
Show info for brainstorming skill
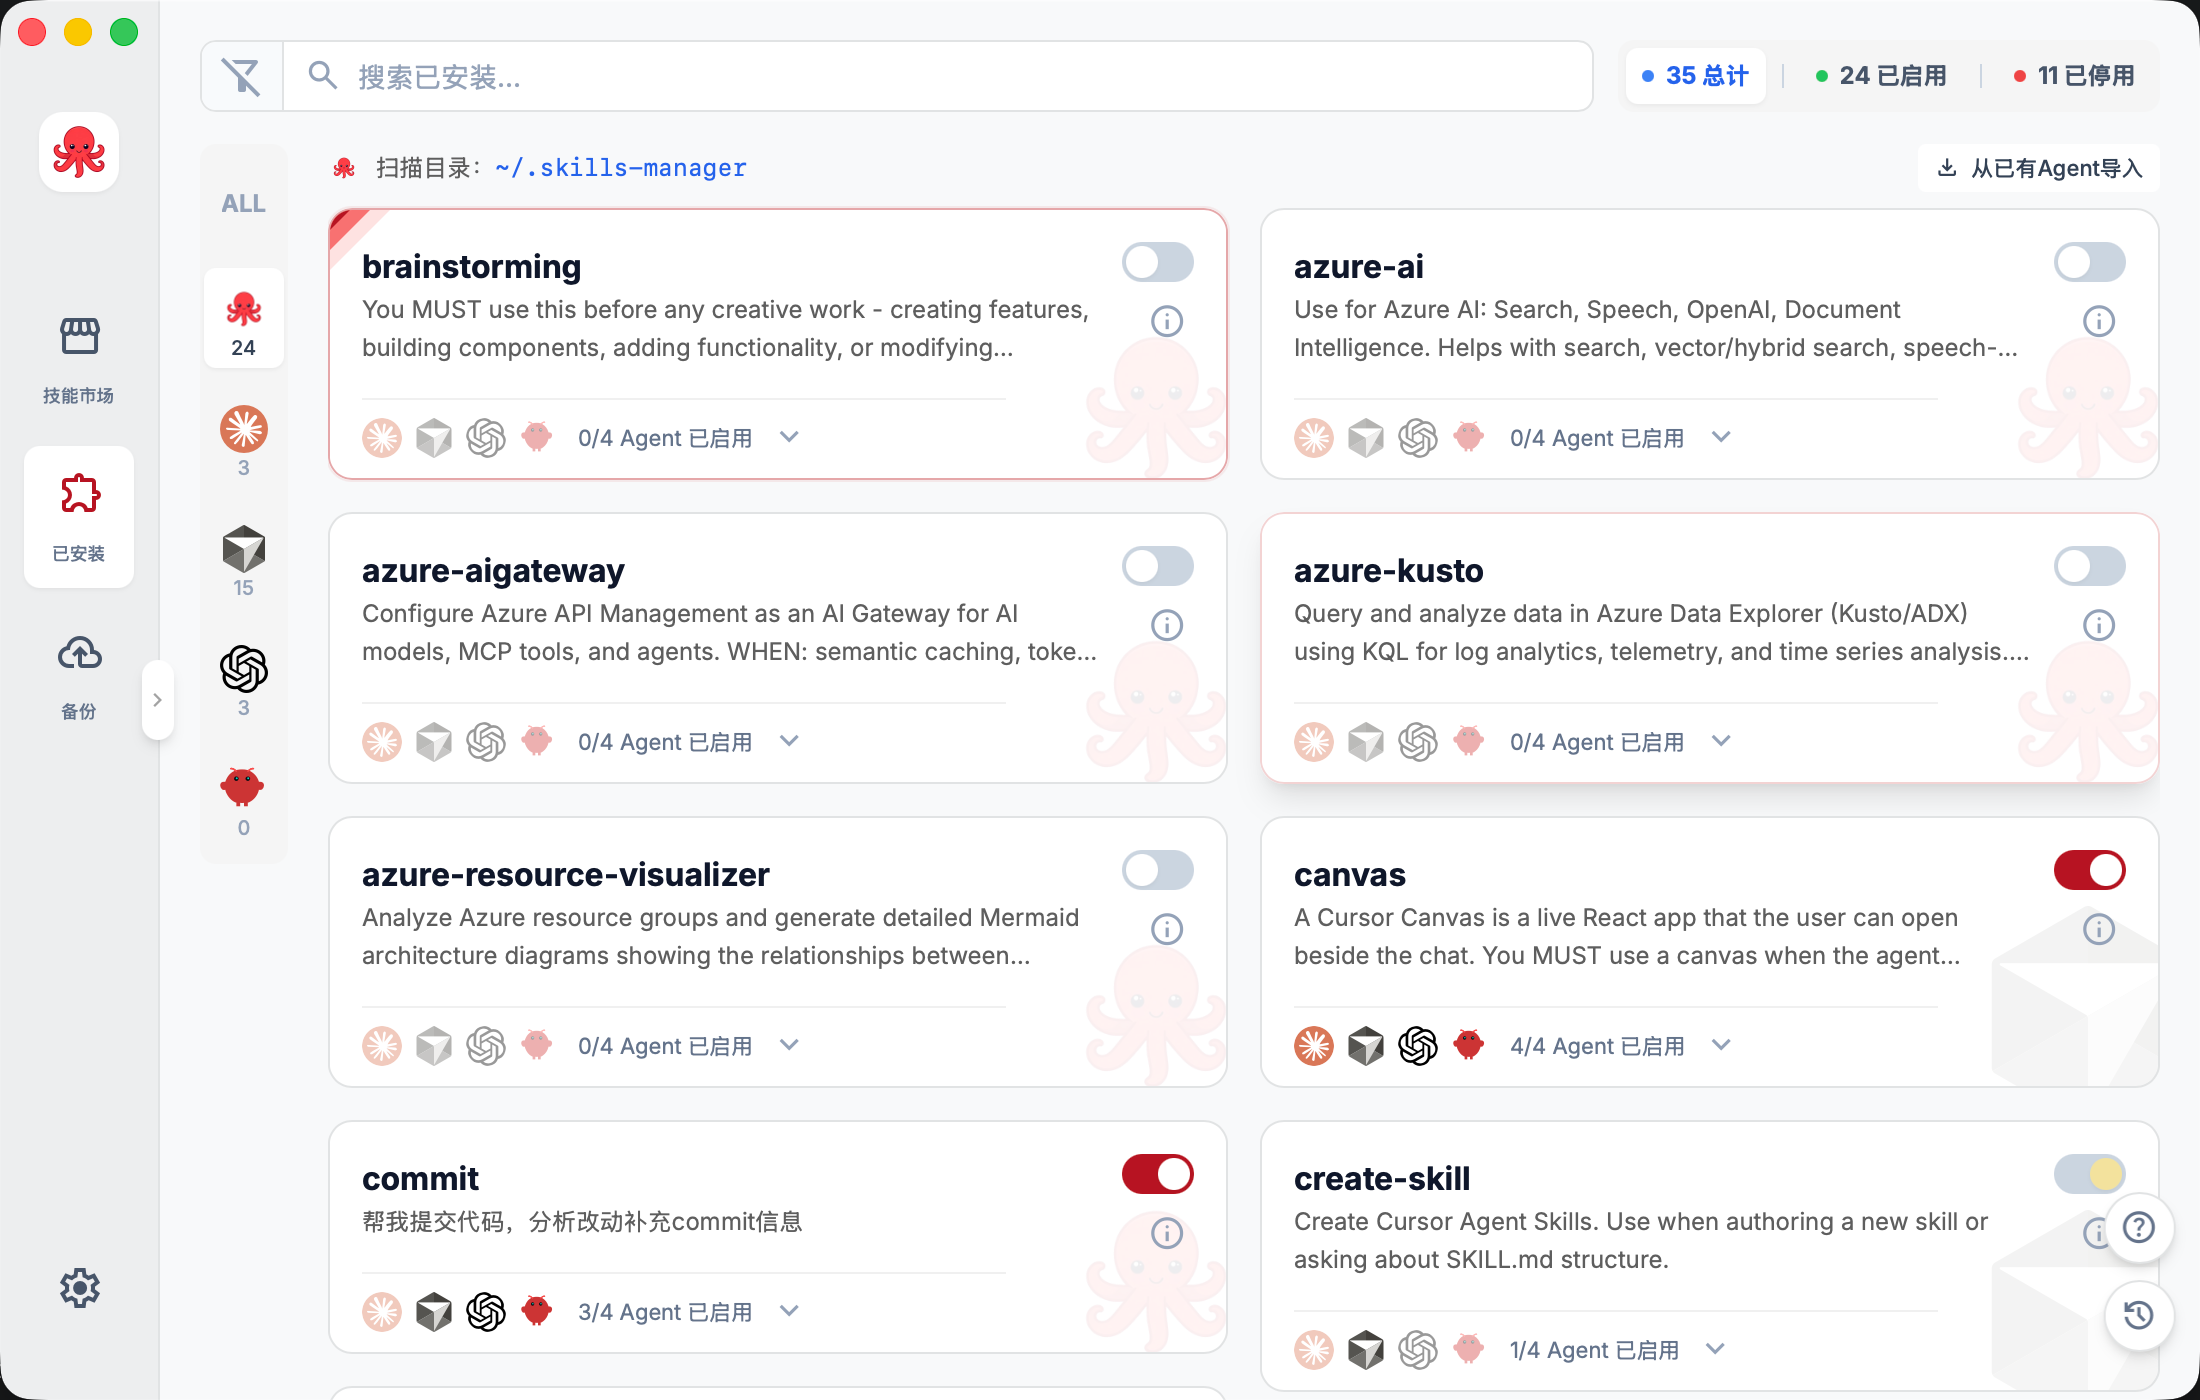pos(1167,321)
